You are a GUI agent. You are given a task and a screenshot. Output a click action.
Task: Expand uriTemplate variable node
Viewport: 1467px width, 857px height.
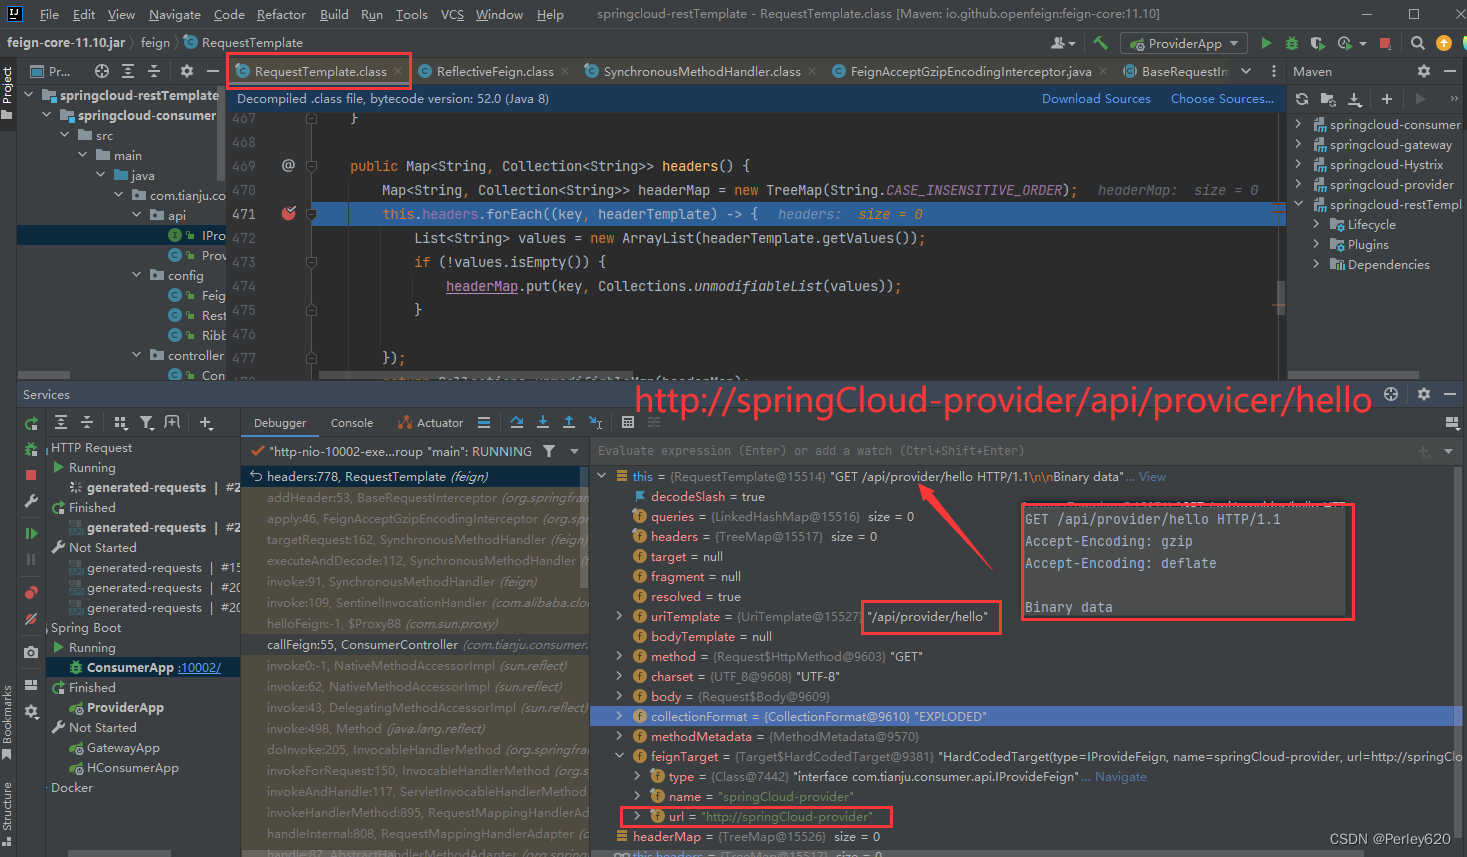point(619,616)
